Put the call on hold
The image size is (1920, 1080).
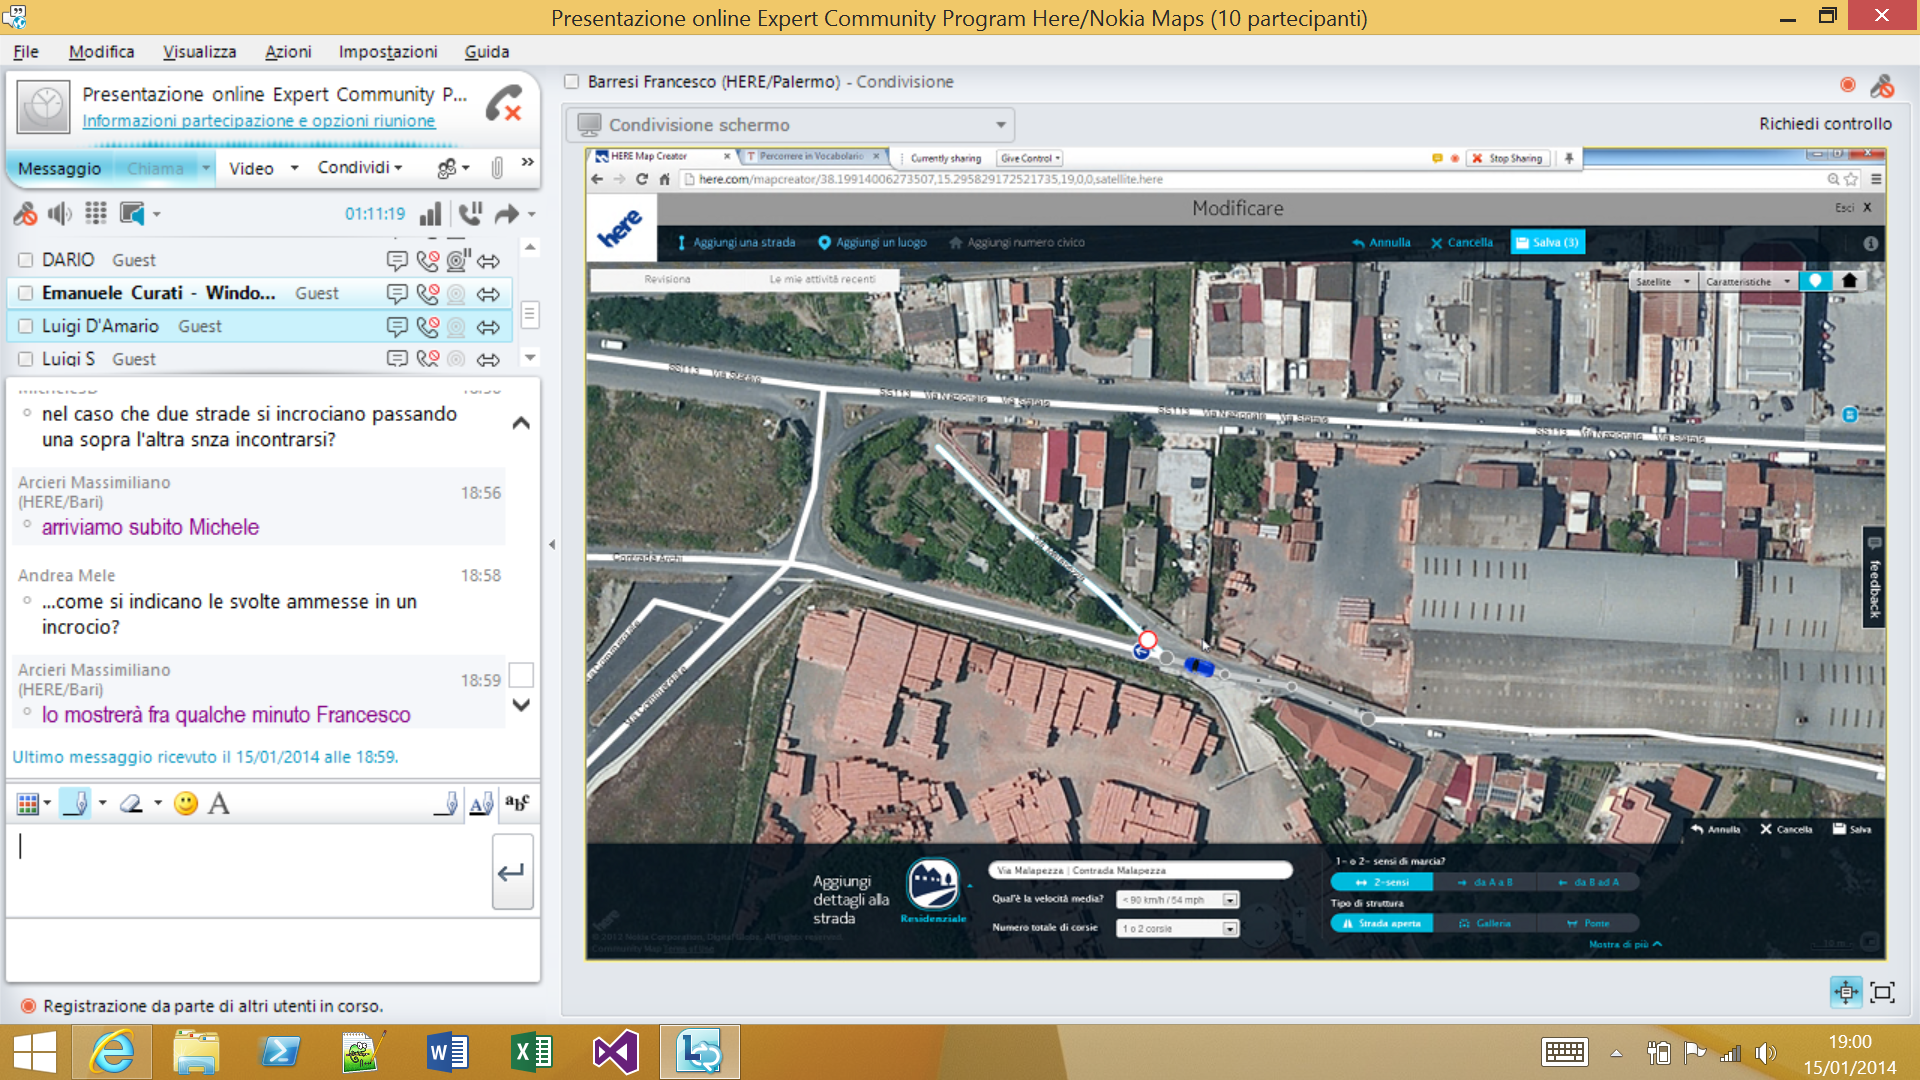click(x=470, y=214)
